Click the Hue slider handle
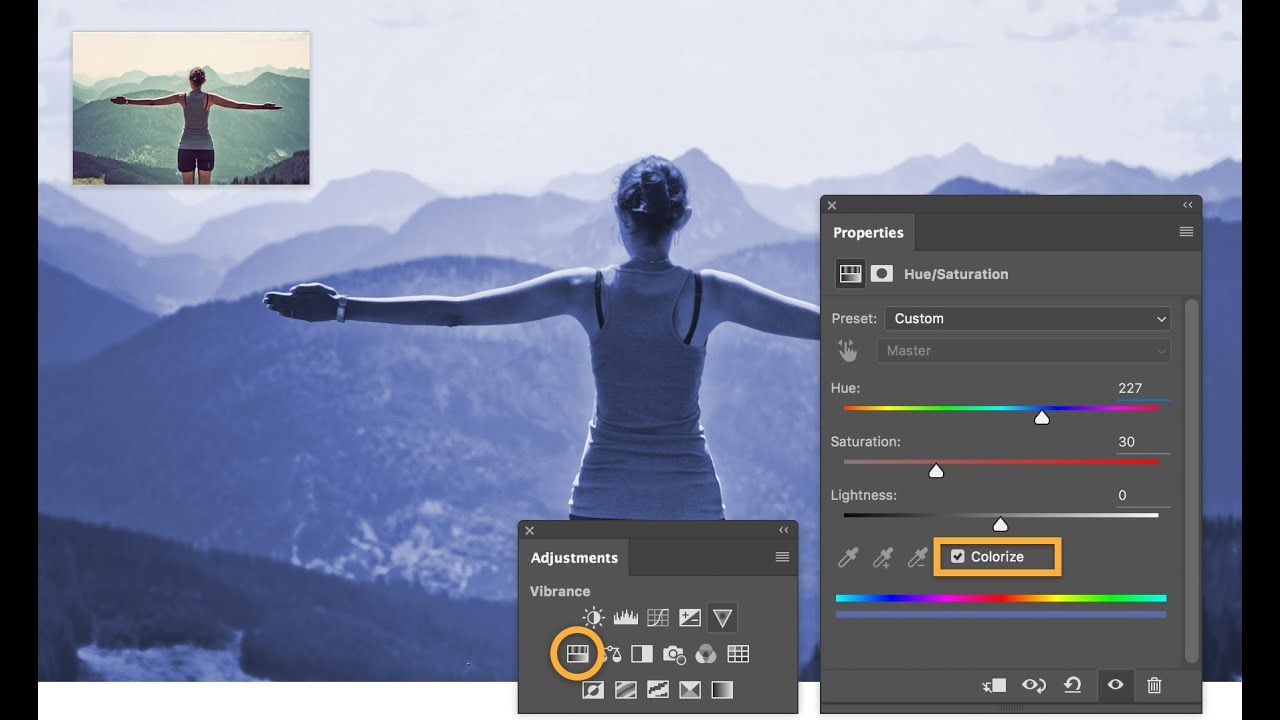The width and height of the screenshot is (1280, 720). (x=1042, y=417)
